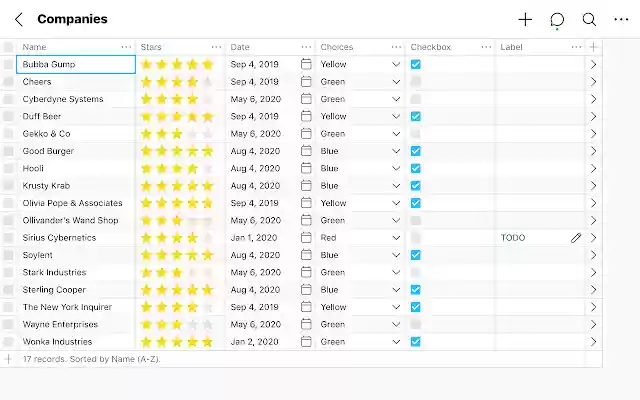Set Cheers rating to five stars
640x400 pixels.
(x=208, y=82)
